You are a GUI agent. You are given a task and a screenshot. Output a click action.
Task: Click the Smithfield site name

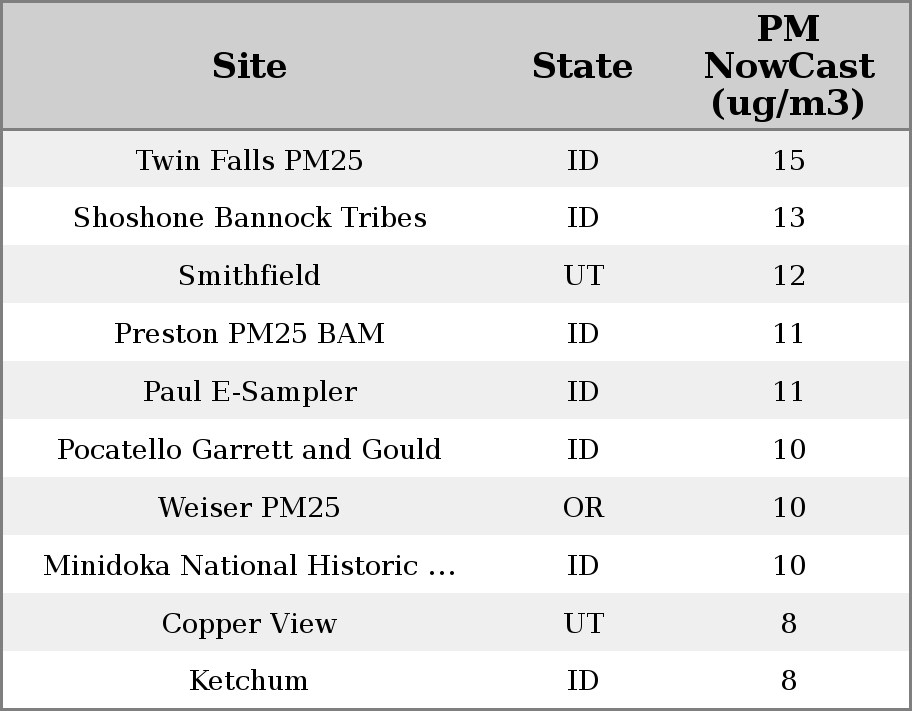click(249, 276)
